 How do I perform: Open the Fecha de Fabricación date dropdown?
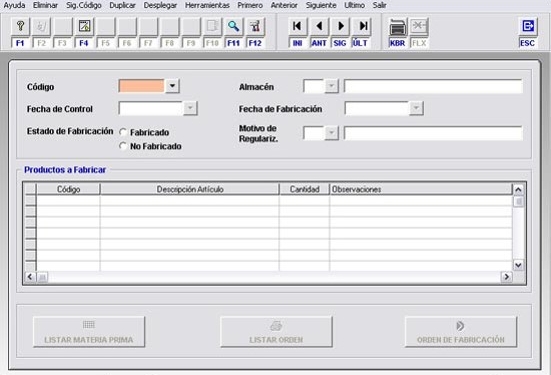point(416,108)
